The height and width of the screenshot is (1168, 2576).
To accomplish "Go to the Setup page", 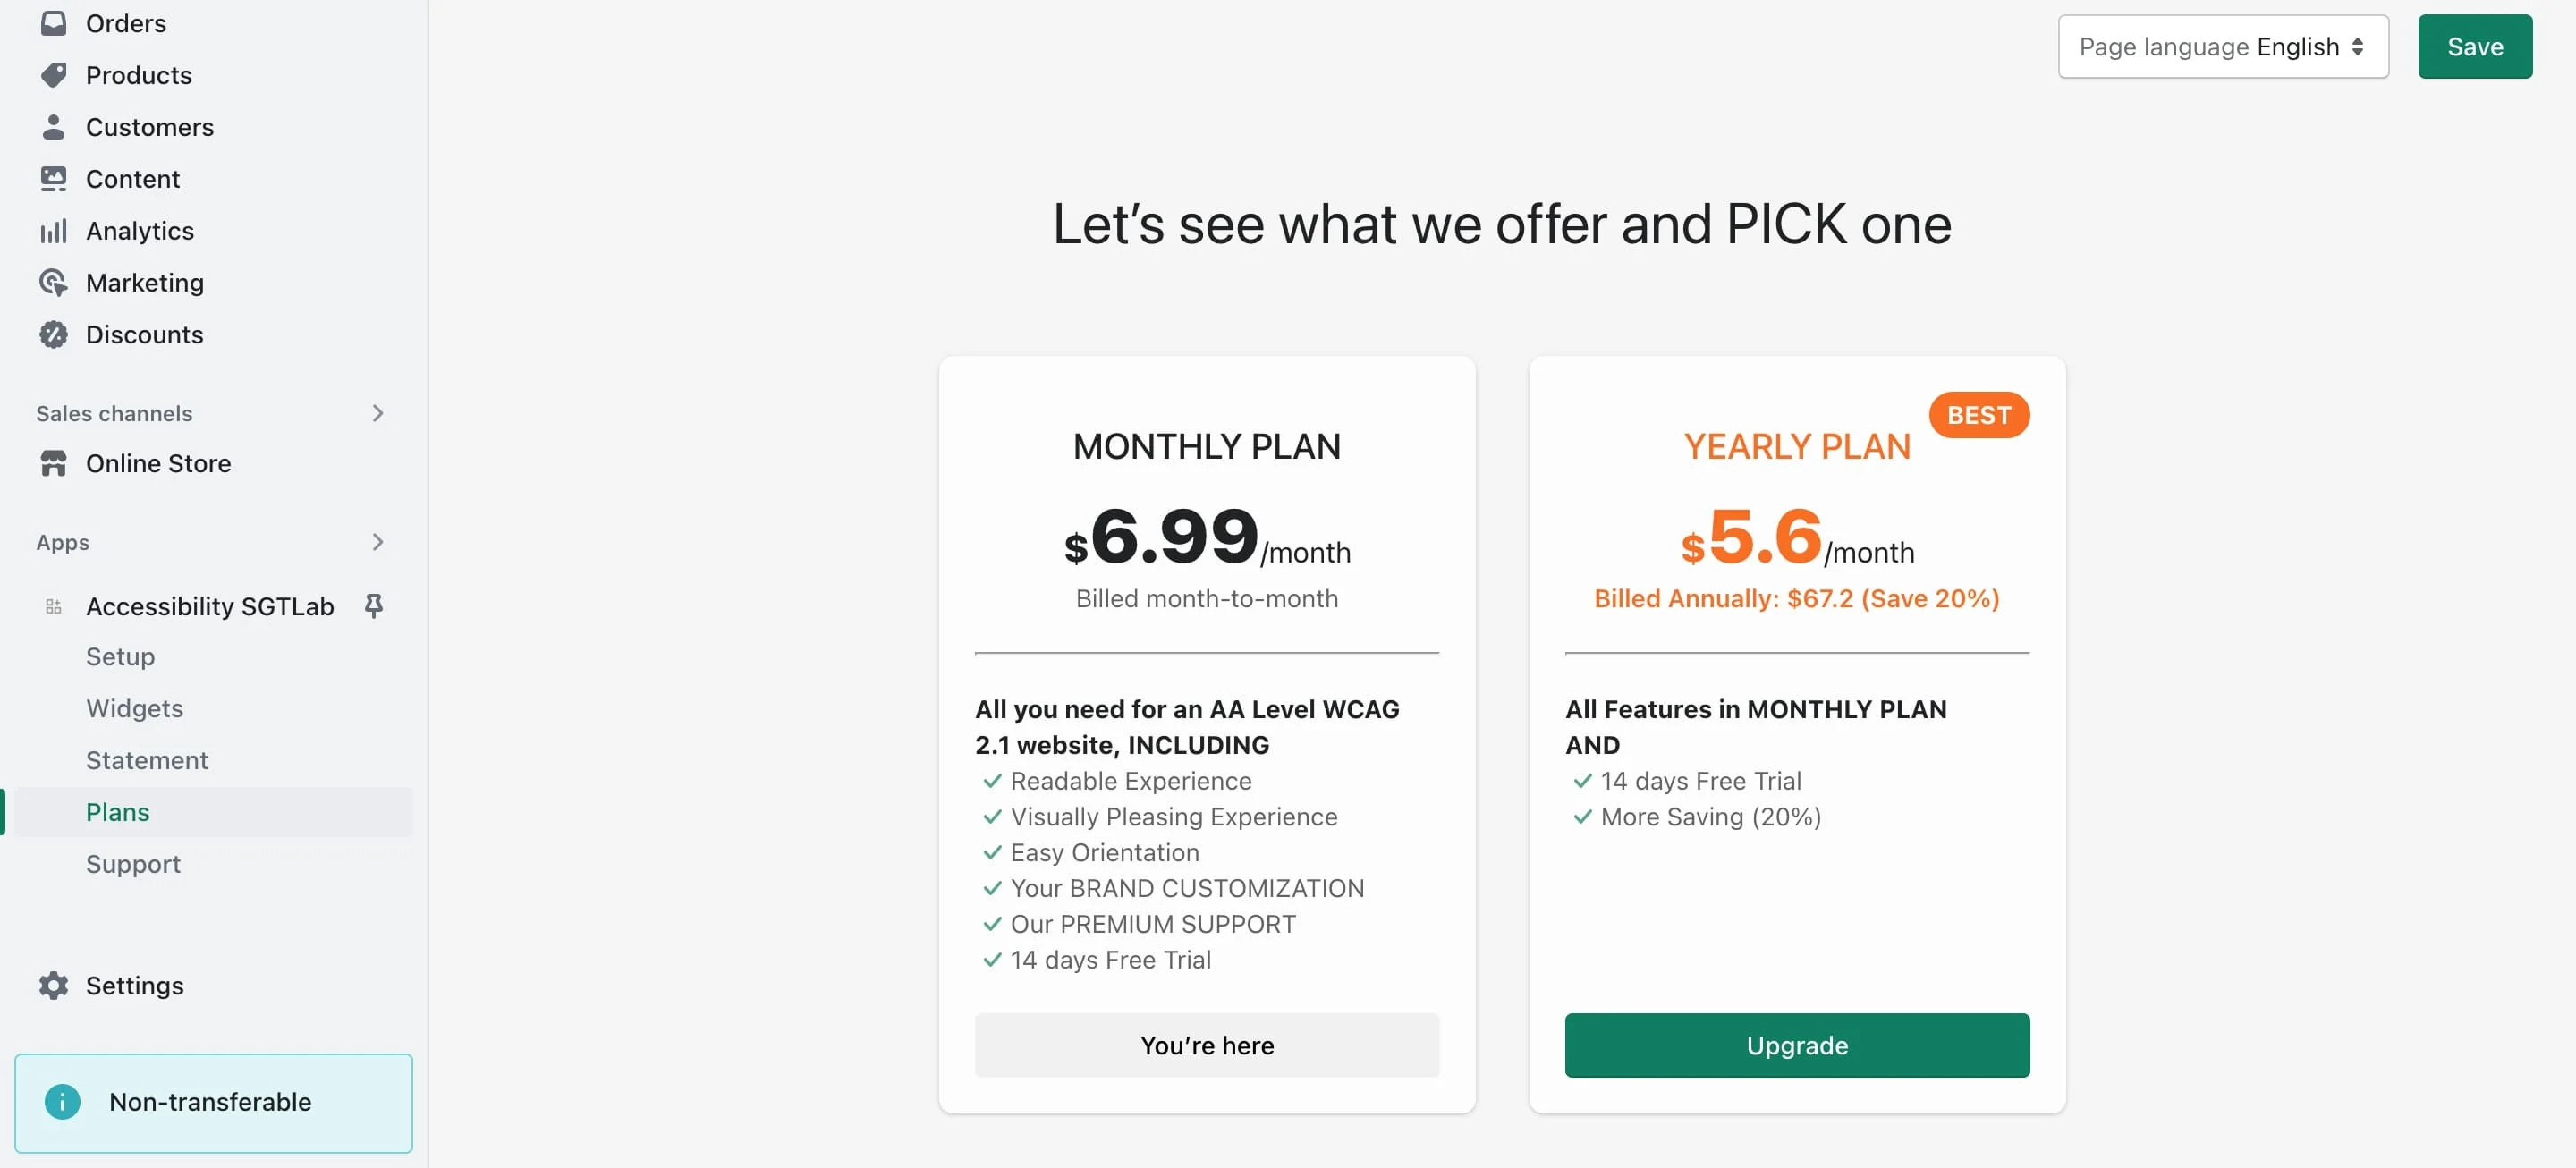I will pos(120,657).
